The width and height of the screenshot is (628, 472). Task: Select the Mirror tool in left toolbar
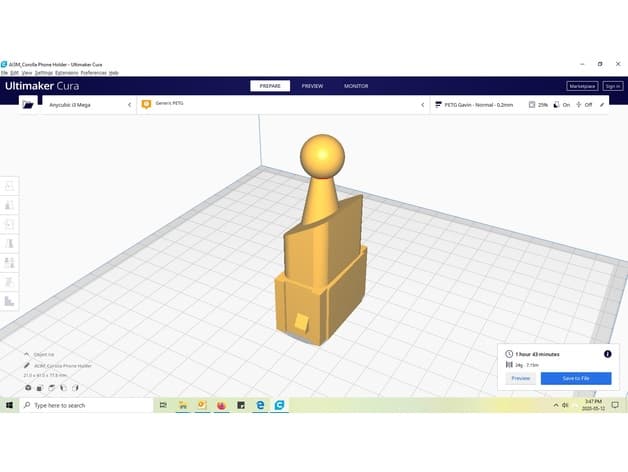pos(9,243)
